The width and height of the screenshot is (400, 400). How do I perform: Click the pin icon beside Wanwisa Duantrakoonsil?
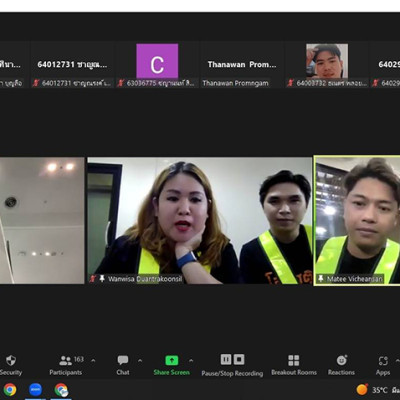102,278
